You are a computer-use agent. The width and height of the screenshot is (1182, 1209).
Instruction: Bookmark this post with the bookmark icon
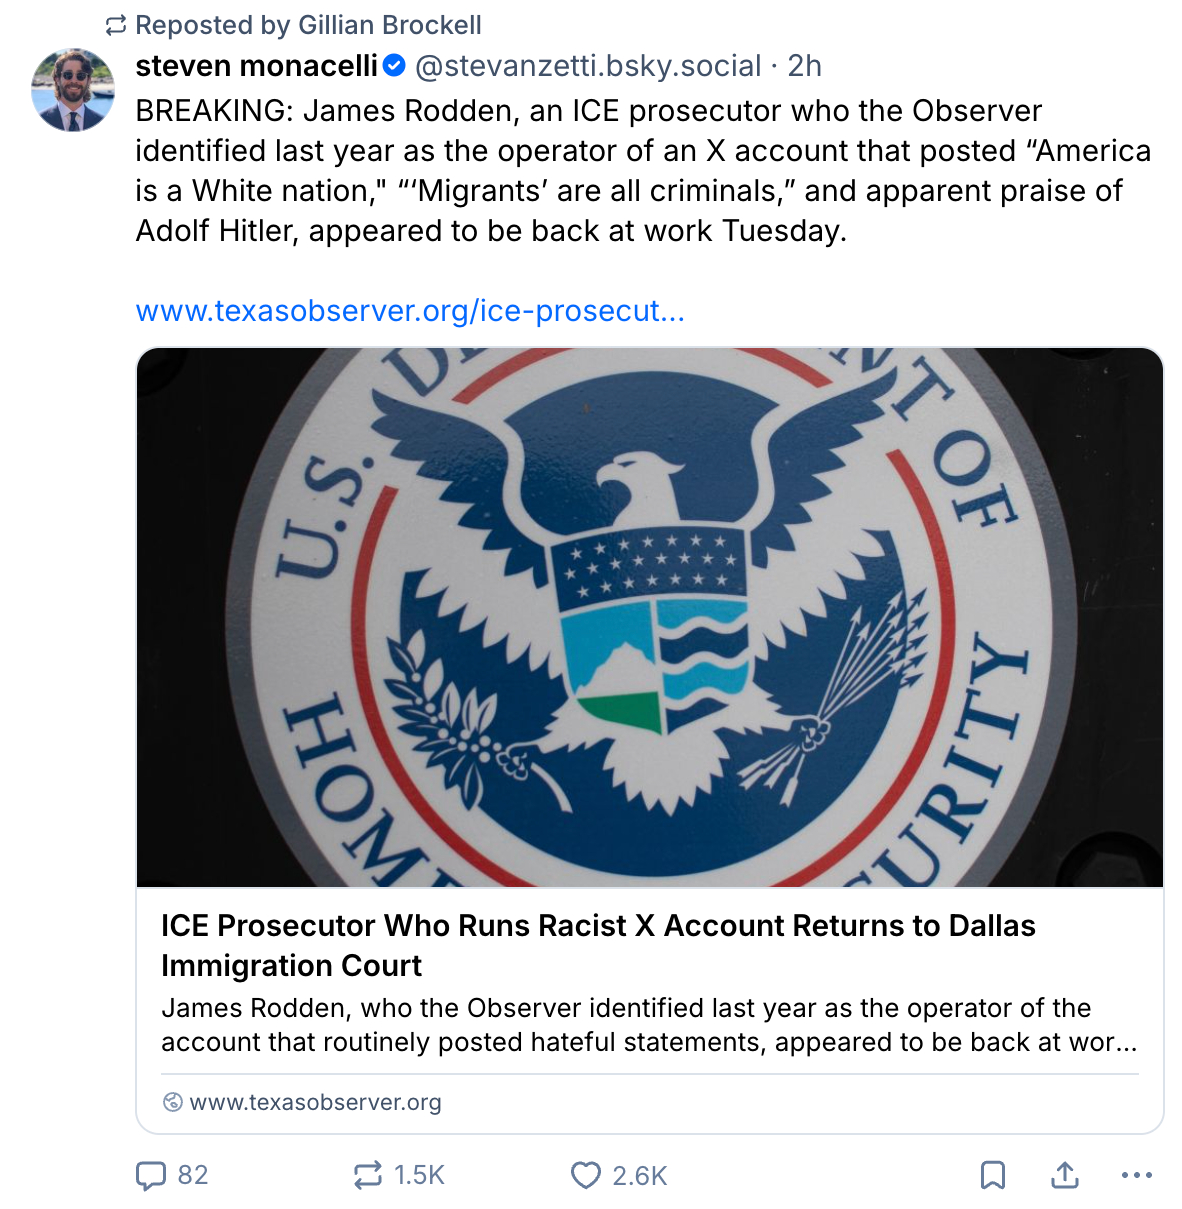[992, 1175]
